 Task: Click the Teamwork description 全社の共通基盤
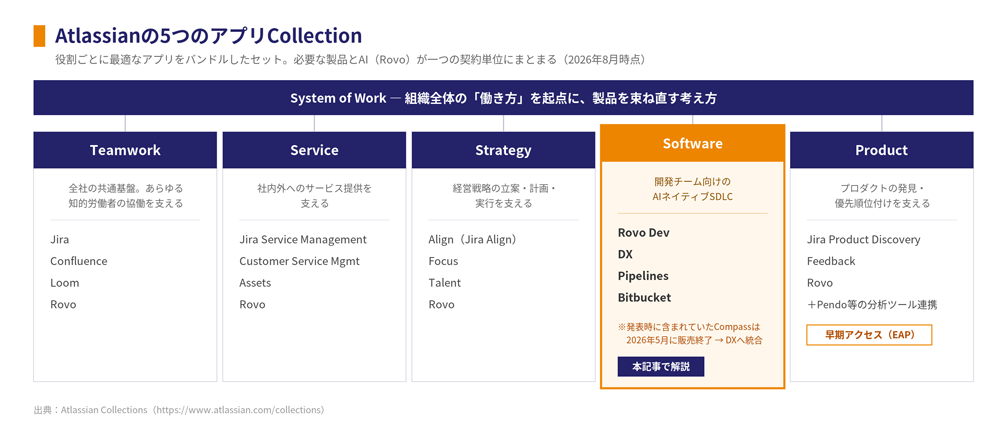125,196
